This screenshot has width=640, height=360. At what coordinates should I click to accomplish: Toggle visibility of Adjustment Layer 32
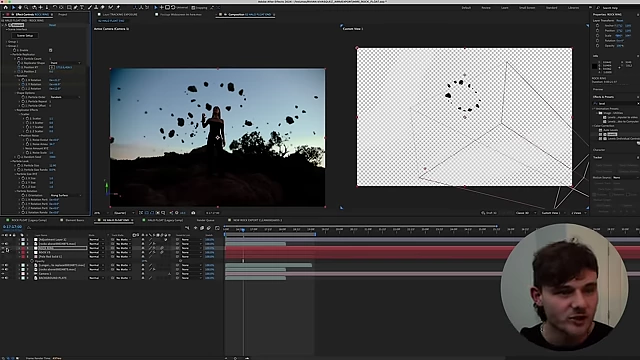[x=2, y=240]
